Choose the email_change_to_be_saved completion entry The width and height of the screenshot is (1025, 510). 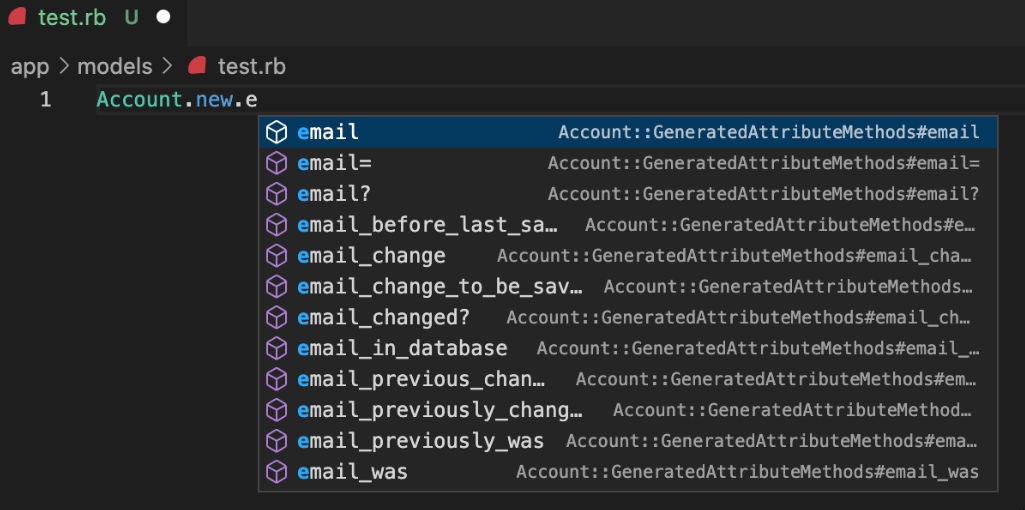(440, 287)
